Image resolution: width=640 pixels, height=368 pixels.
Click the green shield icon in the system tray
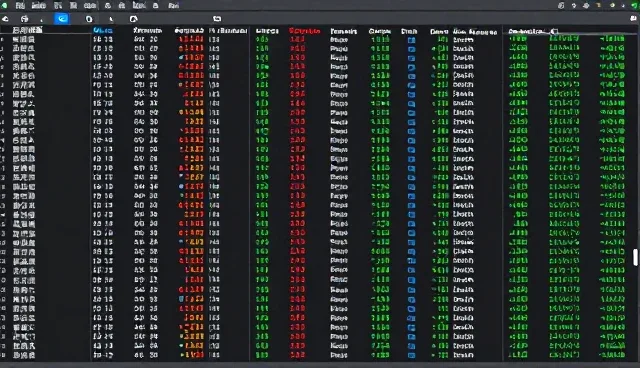pyautogui.click(x=634, y=5)
